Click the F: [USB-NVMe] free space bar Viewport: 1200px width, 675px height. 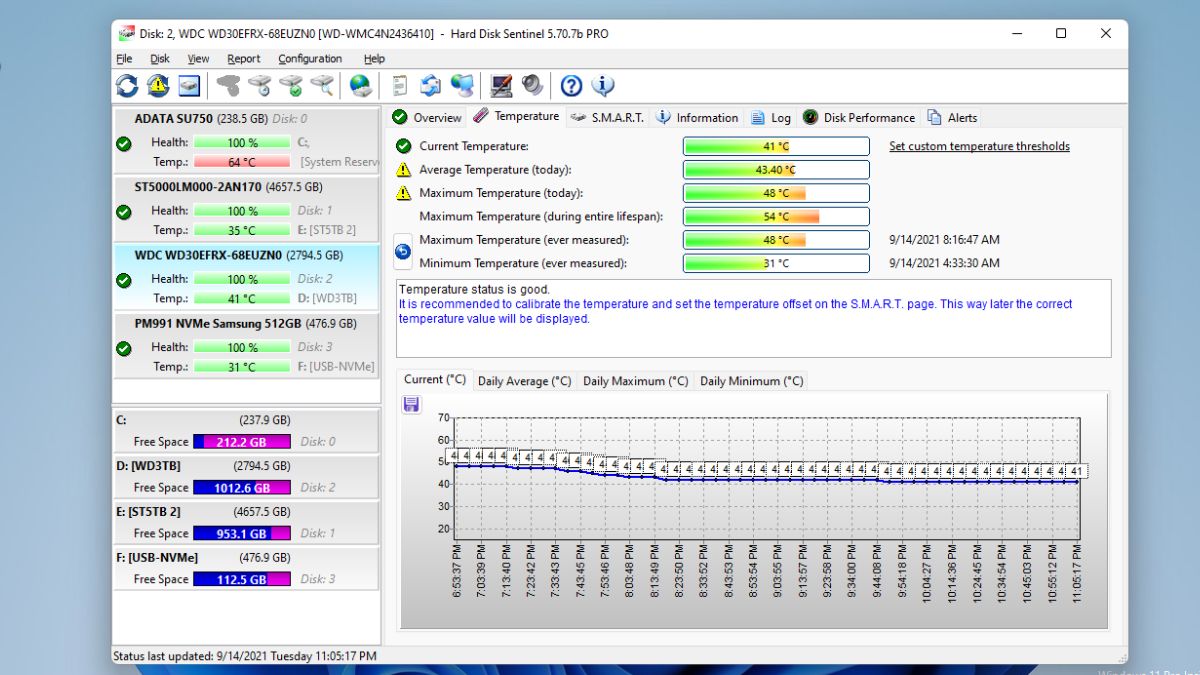point(242,579)
